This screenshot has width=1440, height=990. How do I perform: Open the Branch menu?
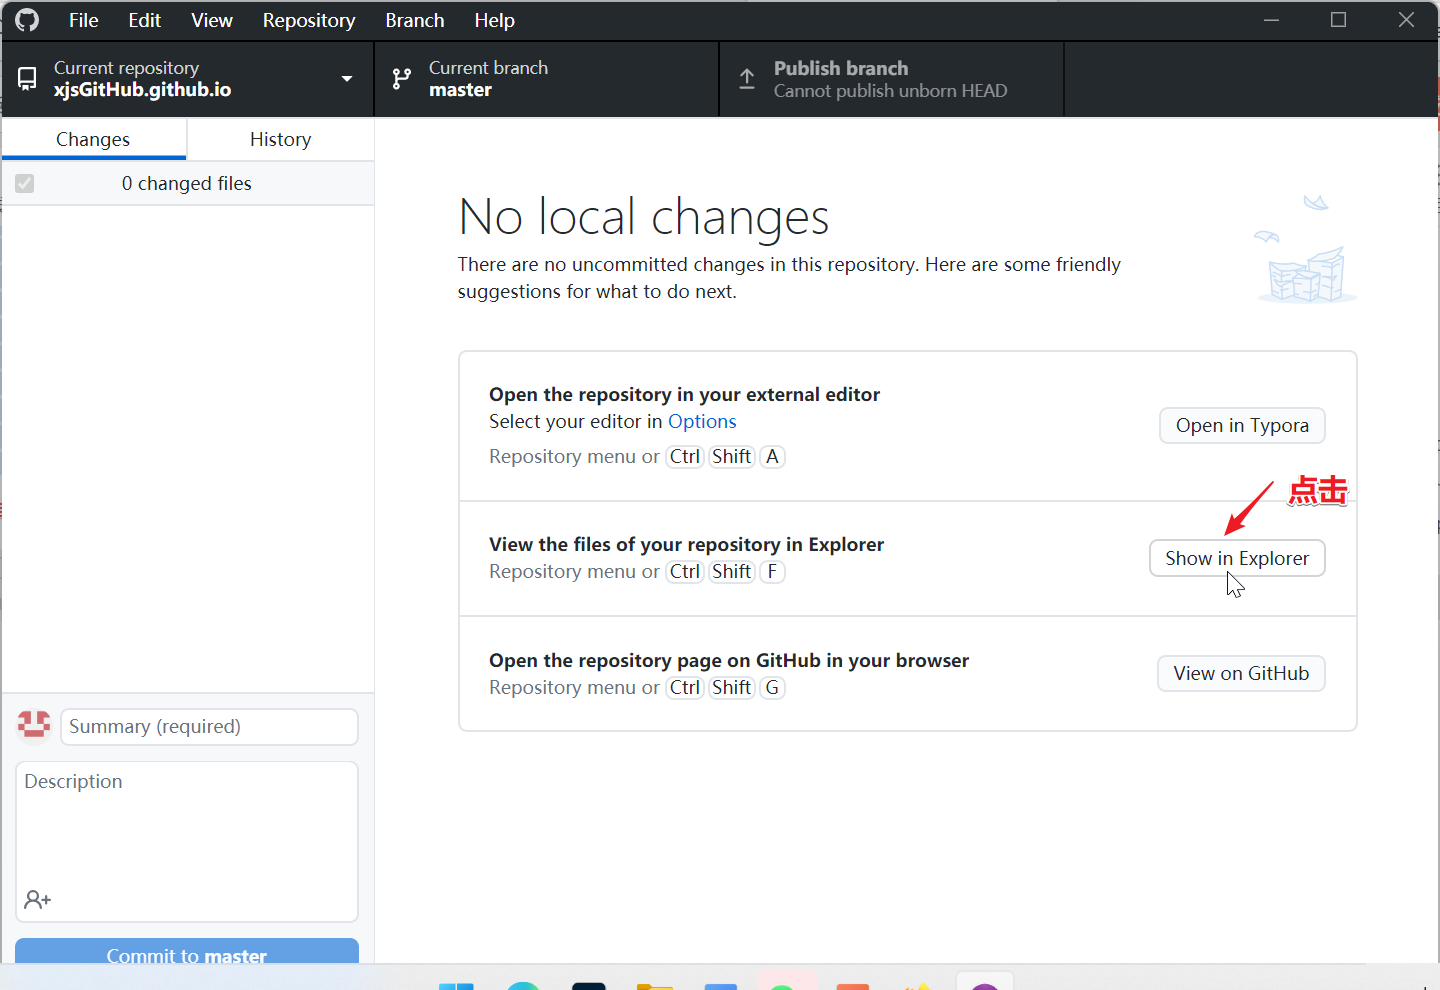415,20
